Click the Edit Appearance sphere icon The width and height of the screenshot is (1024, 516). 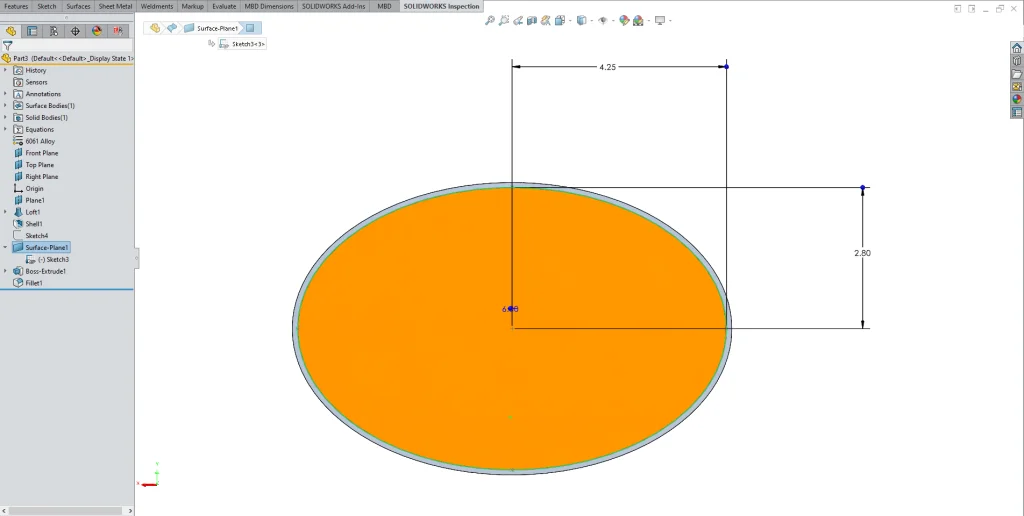(x=624, y=20)
